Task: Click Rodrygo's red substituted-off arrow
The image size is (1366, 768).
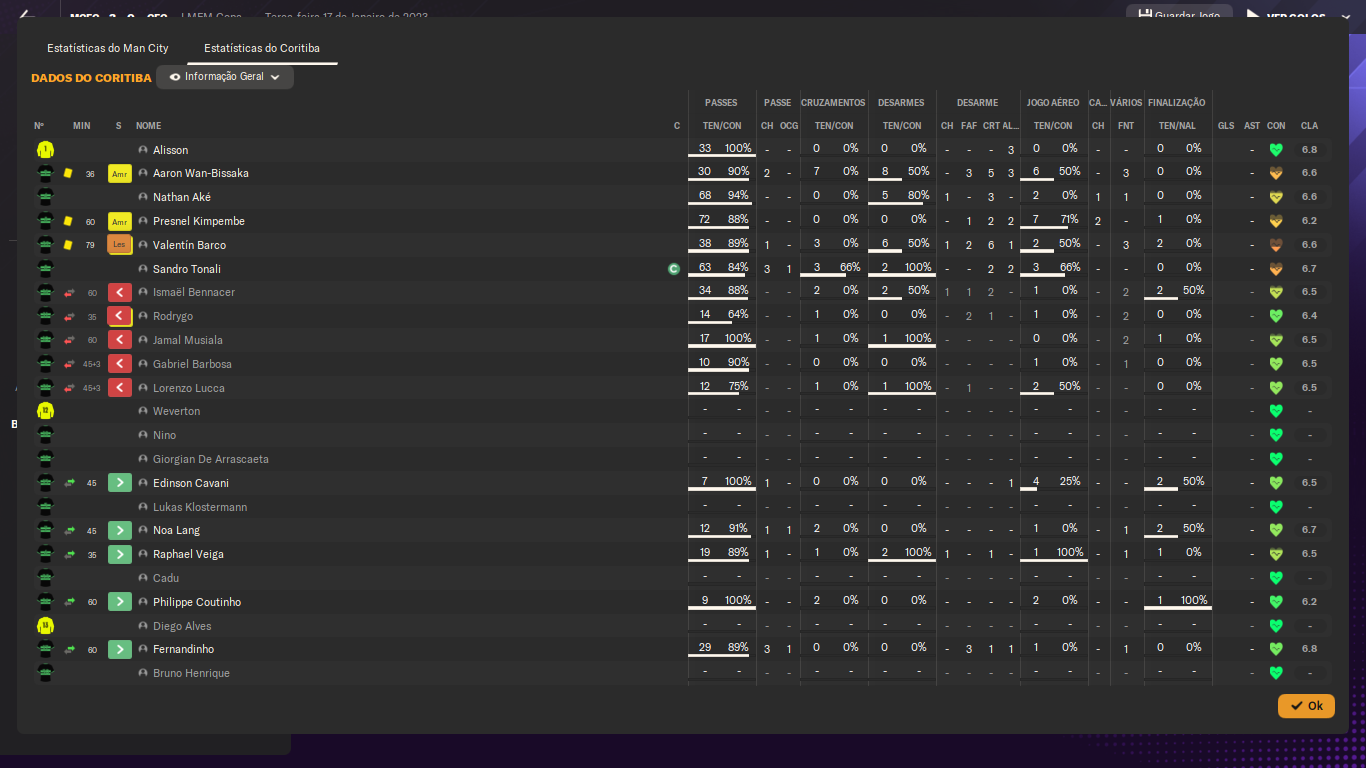Action: [120, 317]
